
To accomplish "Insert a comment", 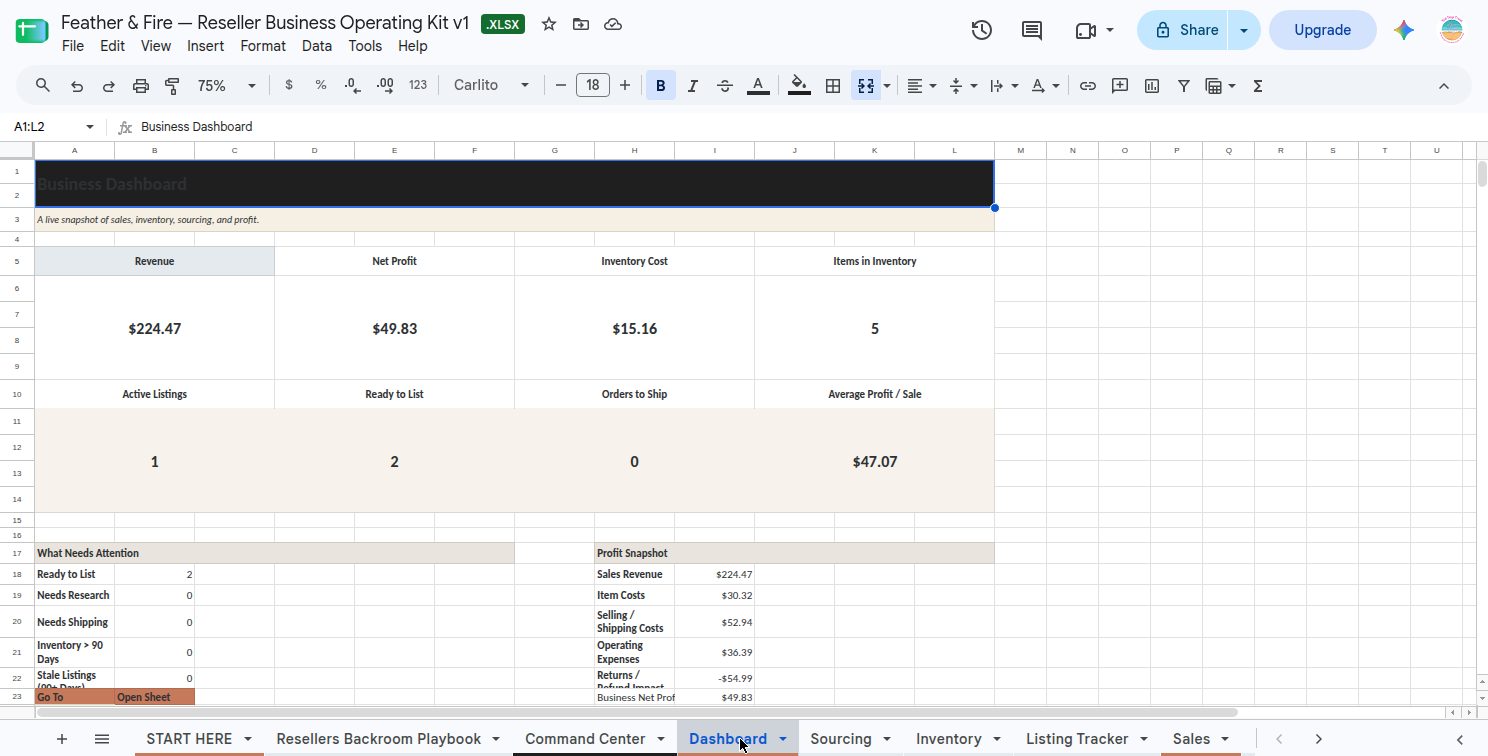I will click(1120, 86).
